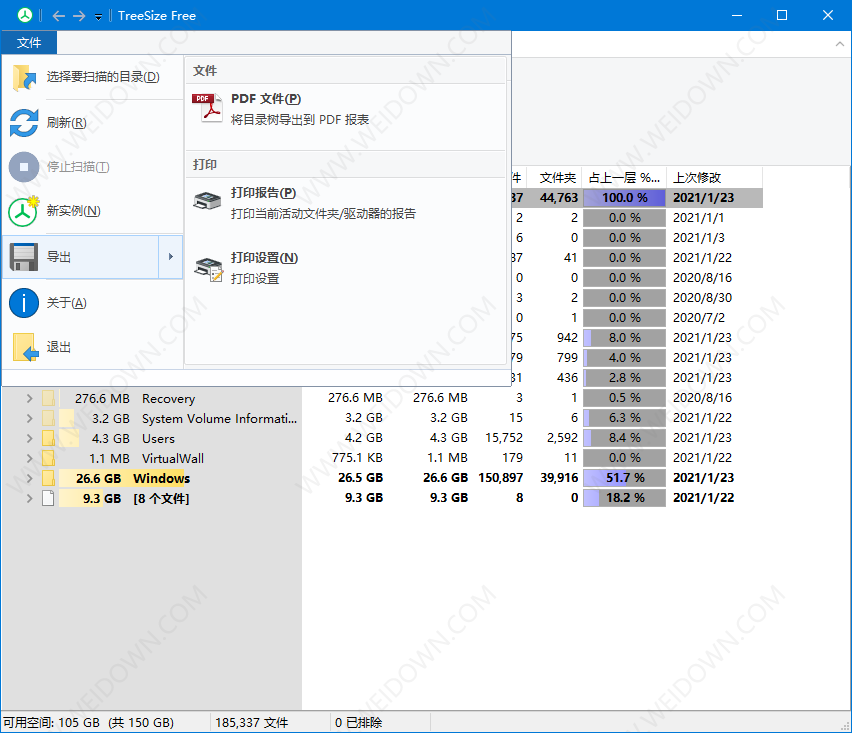Click the floppy disk export icon
This screenshot has height=733, width=852.
point(24,257)
